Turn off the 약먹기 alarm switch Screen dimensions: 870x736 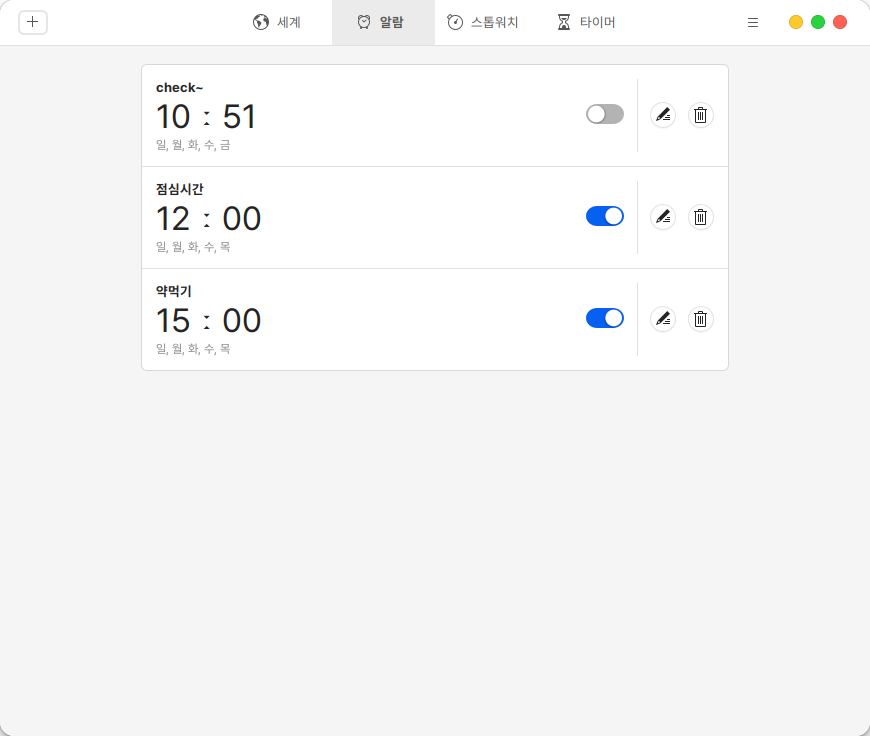[x=605, y=318]
